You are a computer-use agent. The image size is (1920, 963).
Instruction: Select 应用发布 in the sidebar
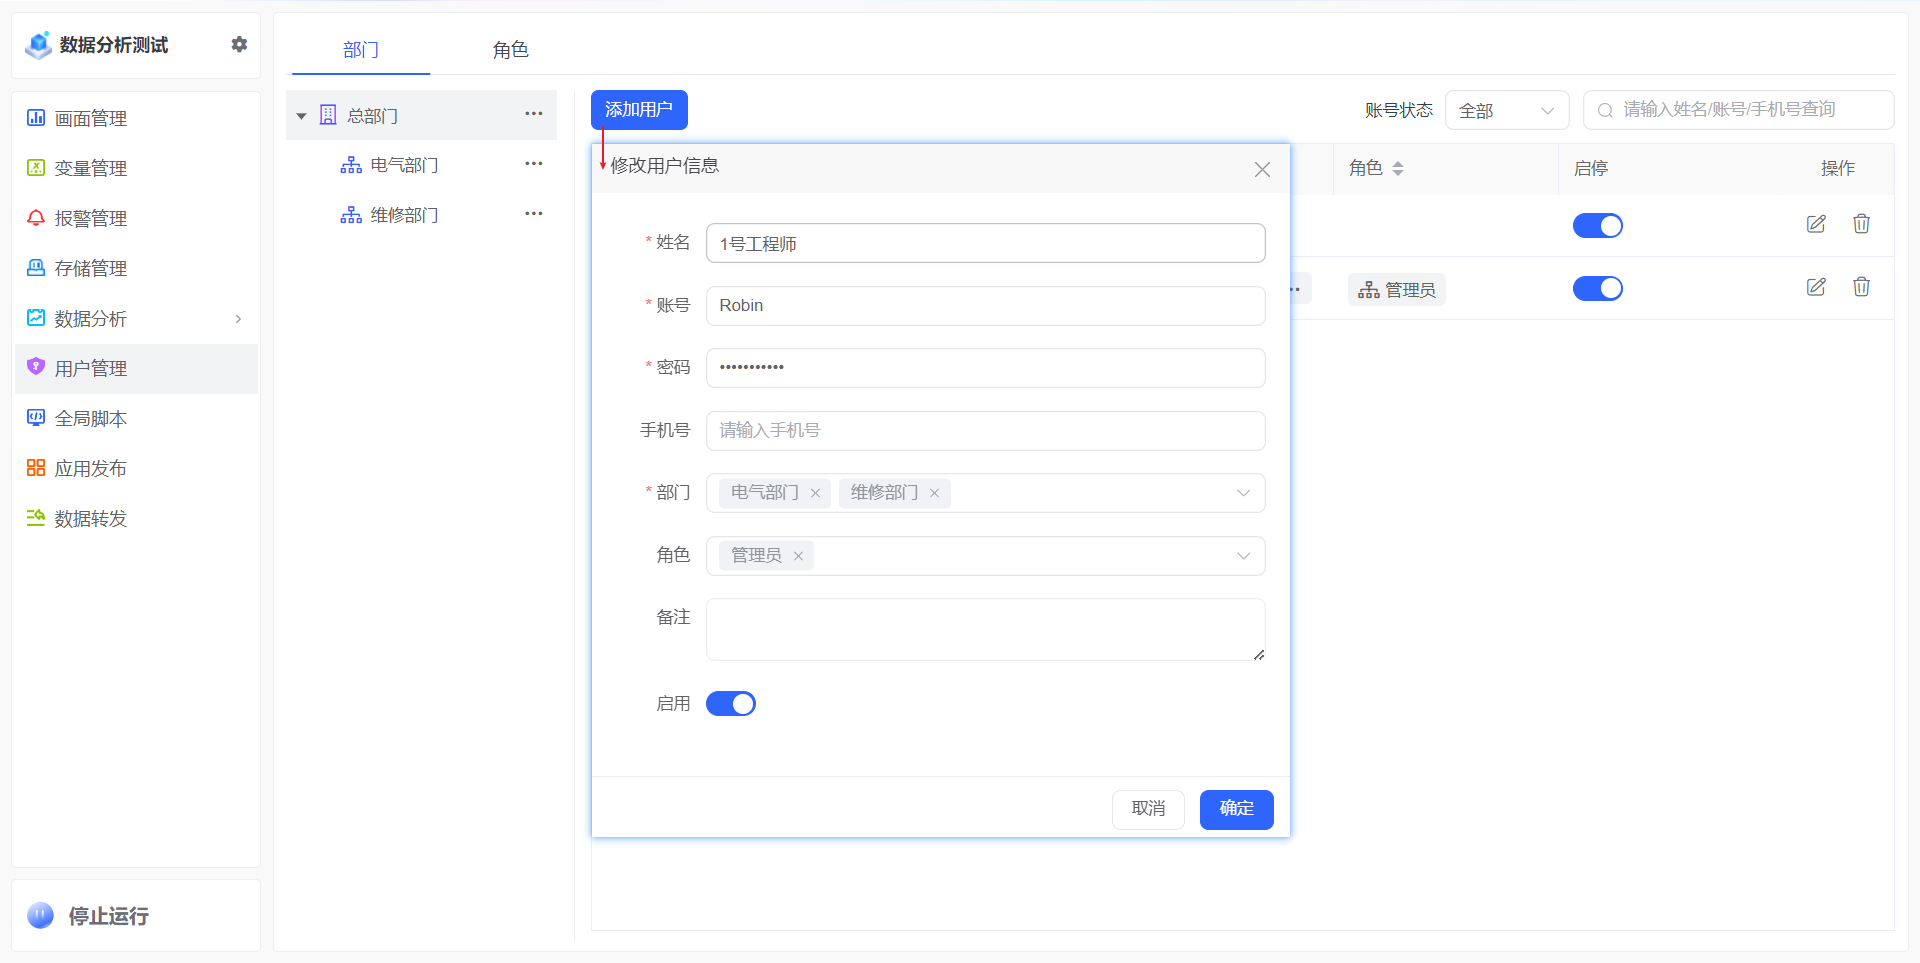[91, 468]
